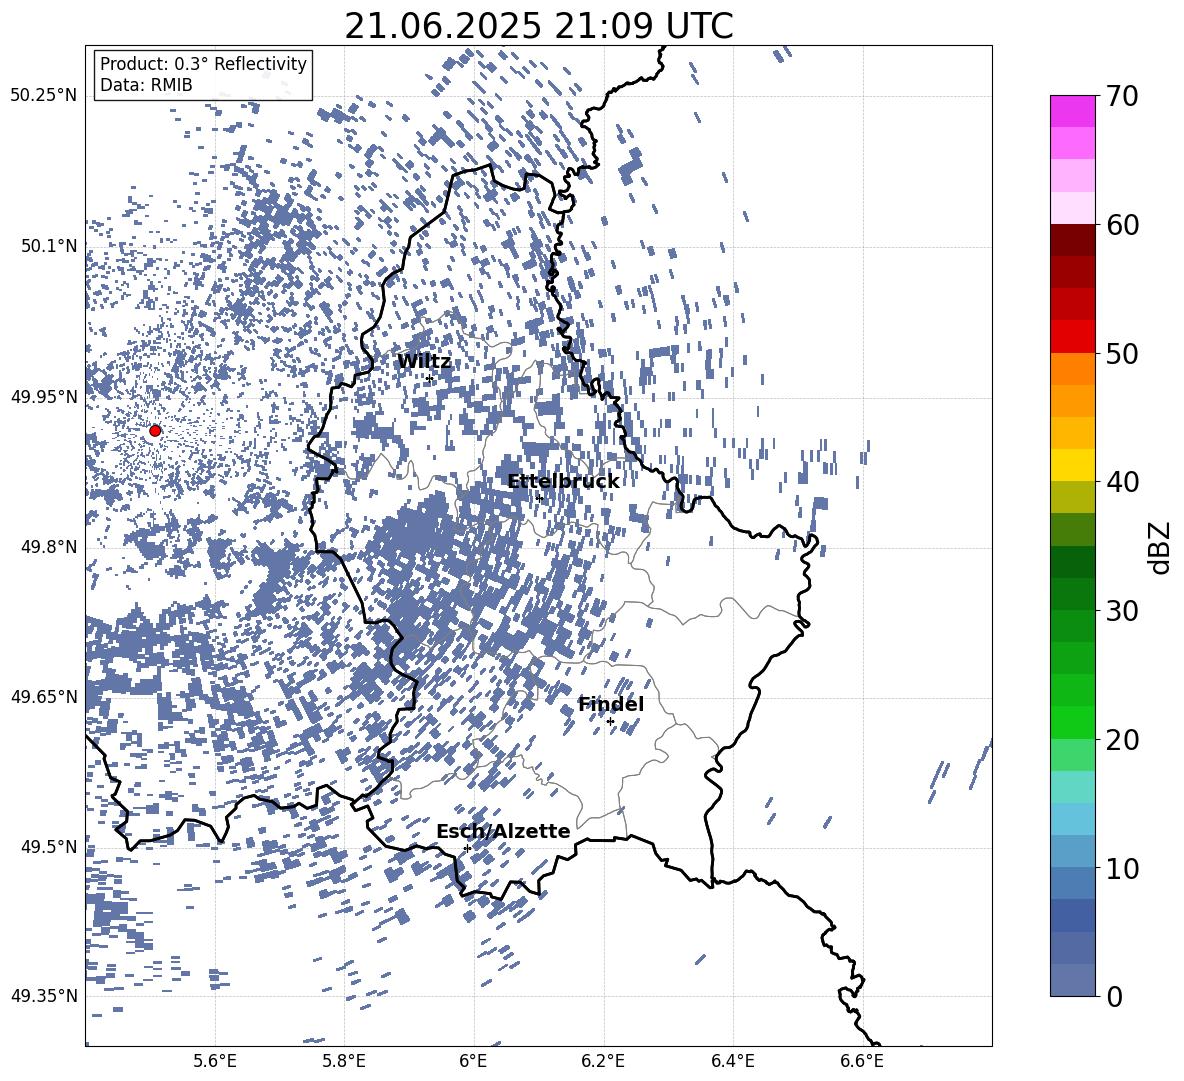Click the colorbar value 70

pyautogui.click(x=1122, y=96)
